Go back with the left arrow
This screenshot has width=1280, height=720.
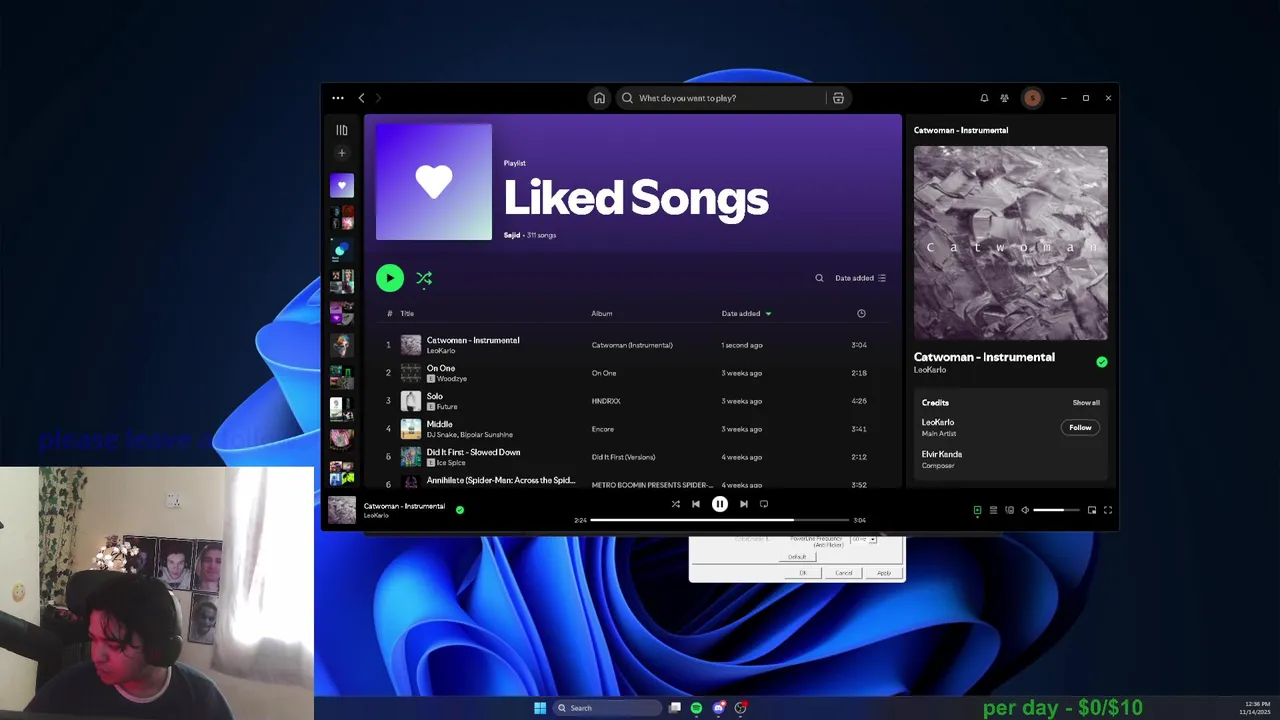[x=361, y=98]
